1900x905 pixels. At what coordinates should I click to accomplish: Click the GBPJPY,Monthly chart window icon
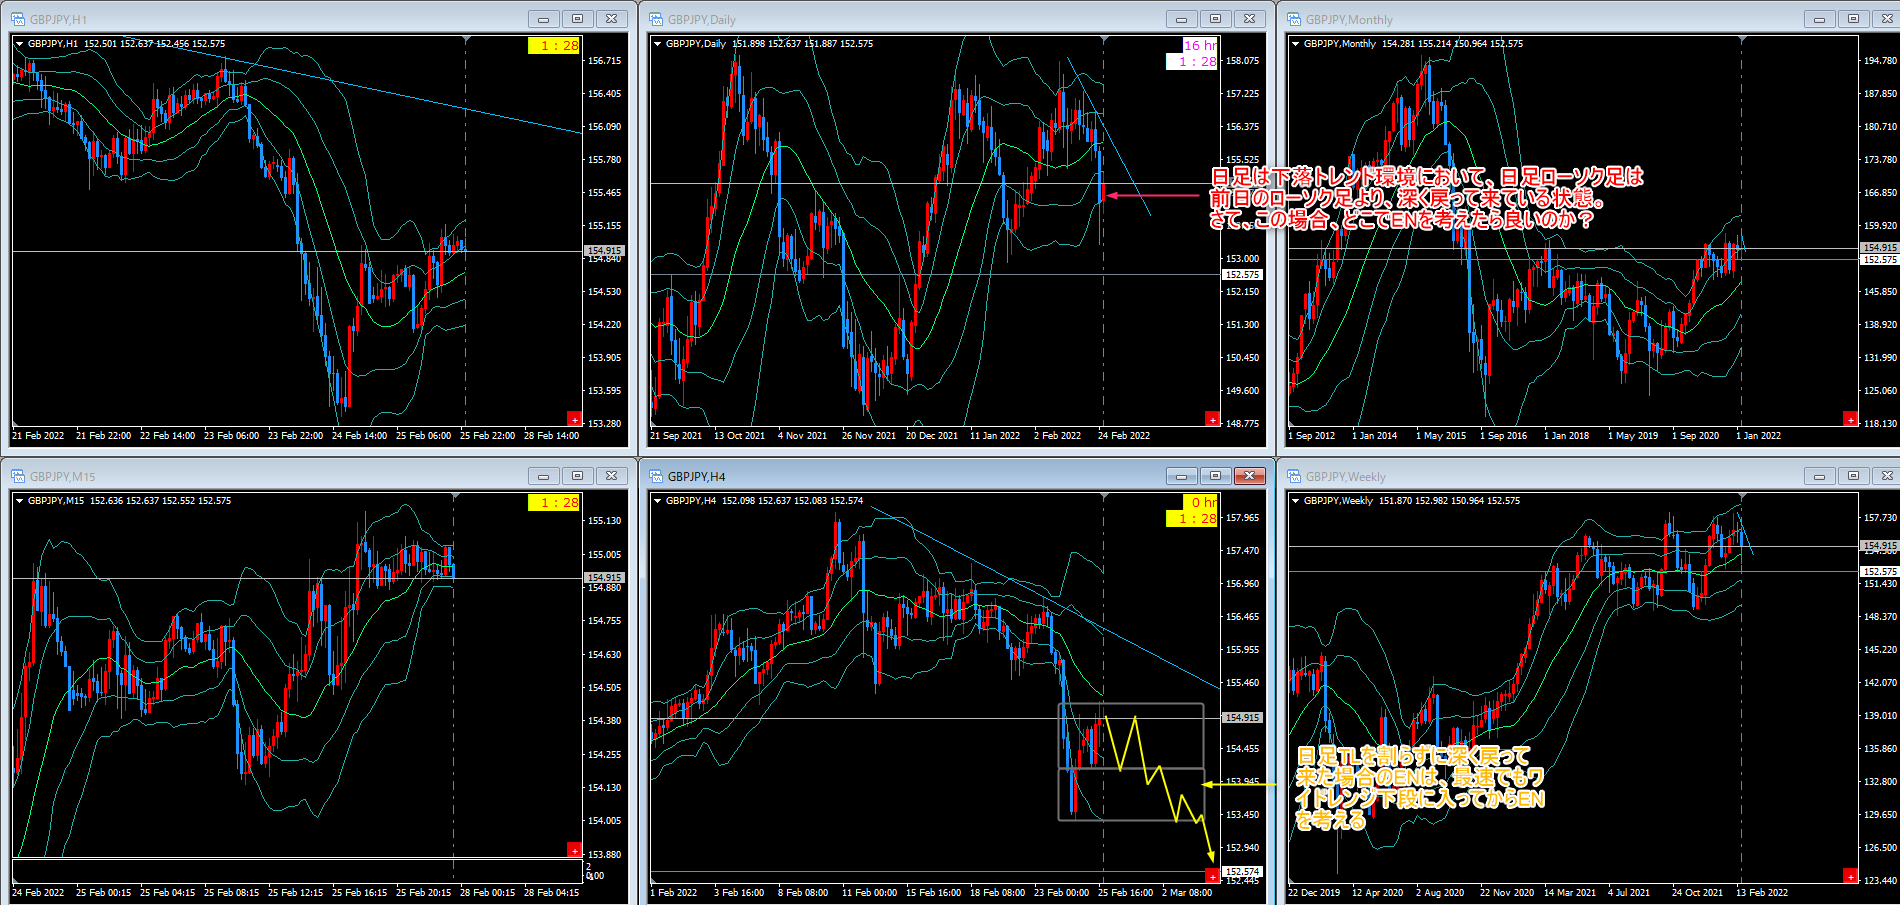1294,19
